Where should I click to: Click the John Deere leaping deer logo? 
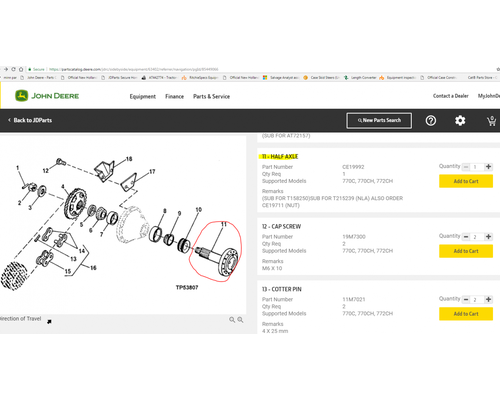[x=21, y=96]
